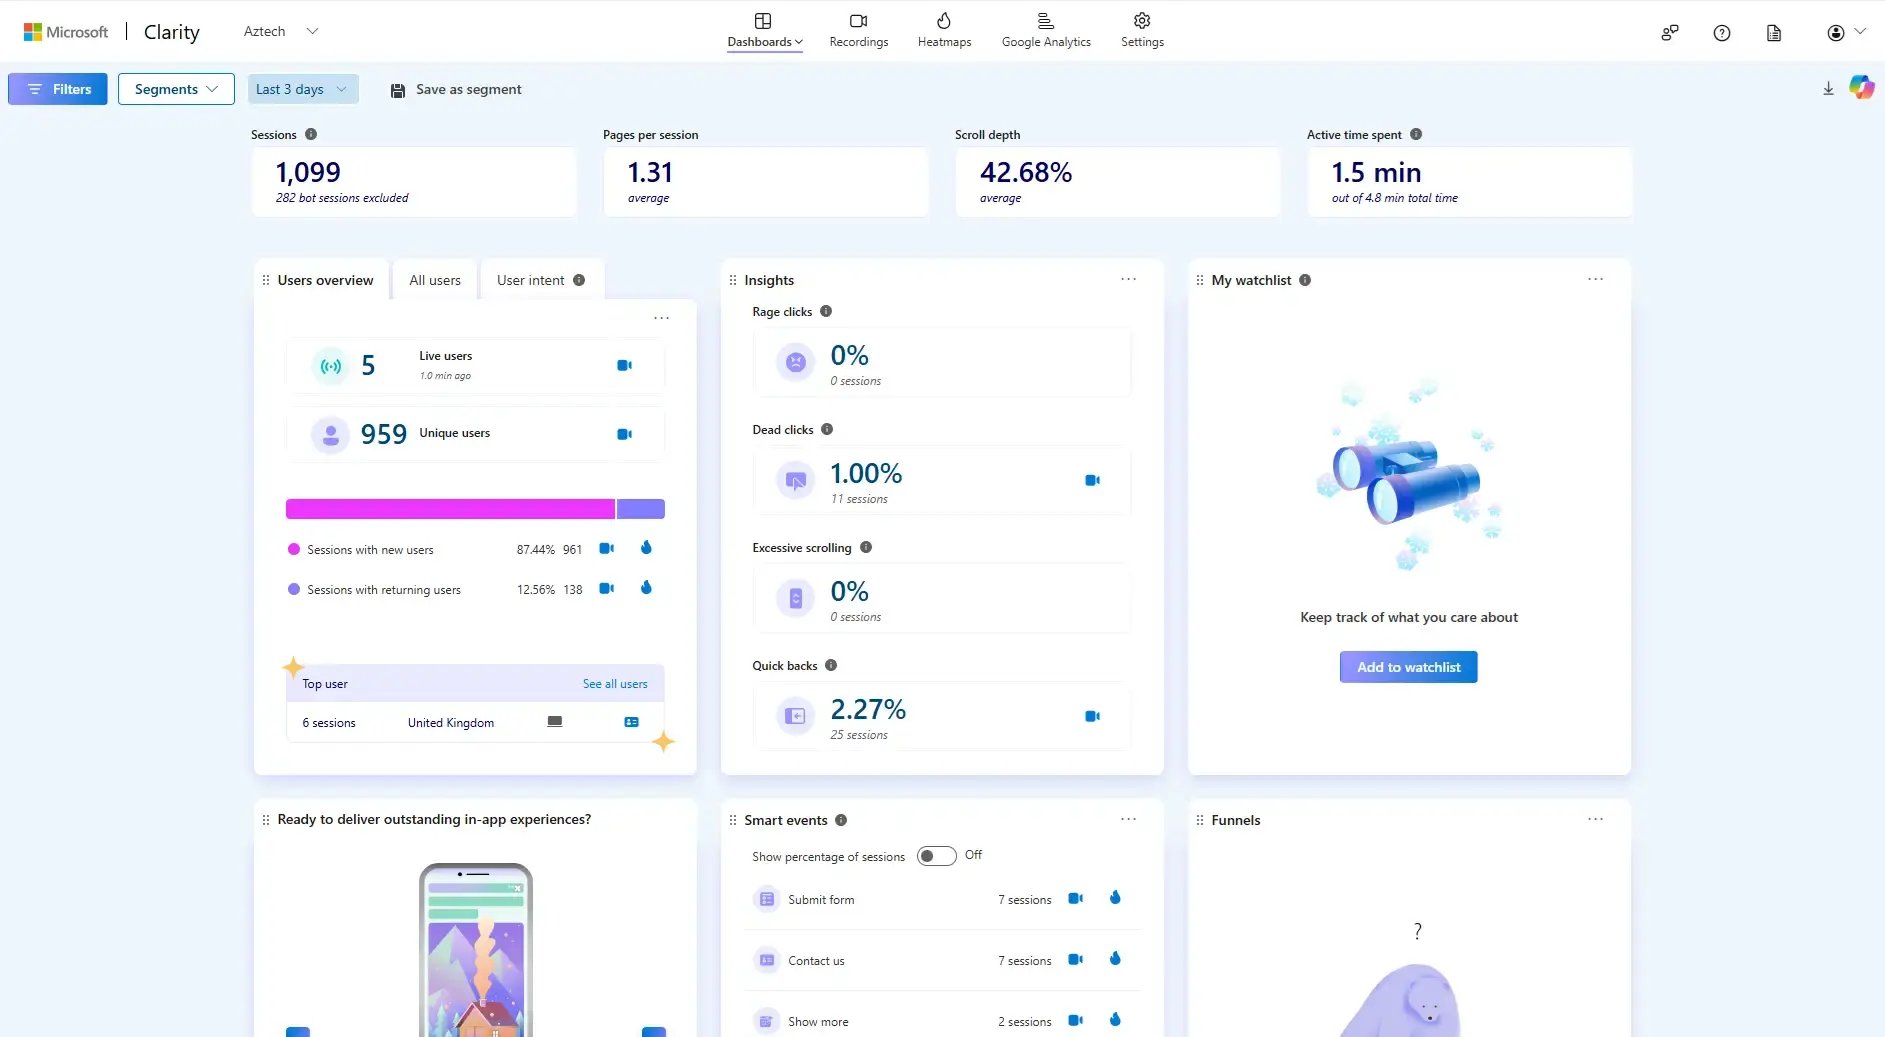Select the All users tab
This screenshot has width=1885, height=1037.
433,280
